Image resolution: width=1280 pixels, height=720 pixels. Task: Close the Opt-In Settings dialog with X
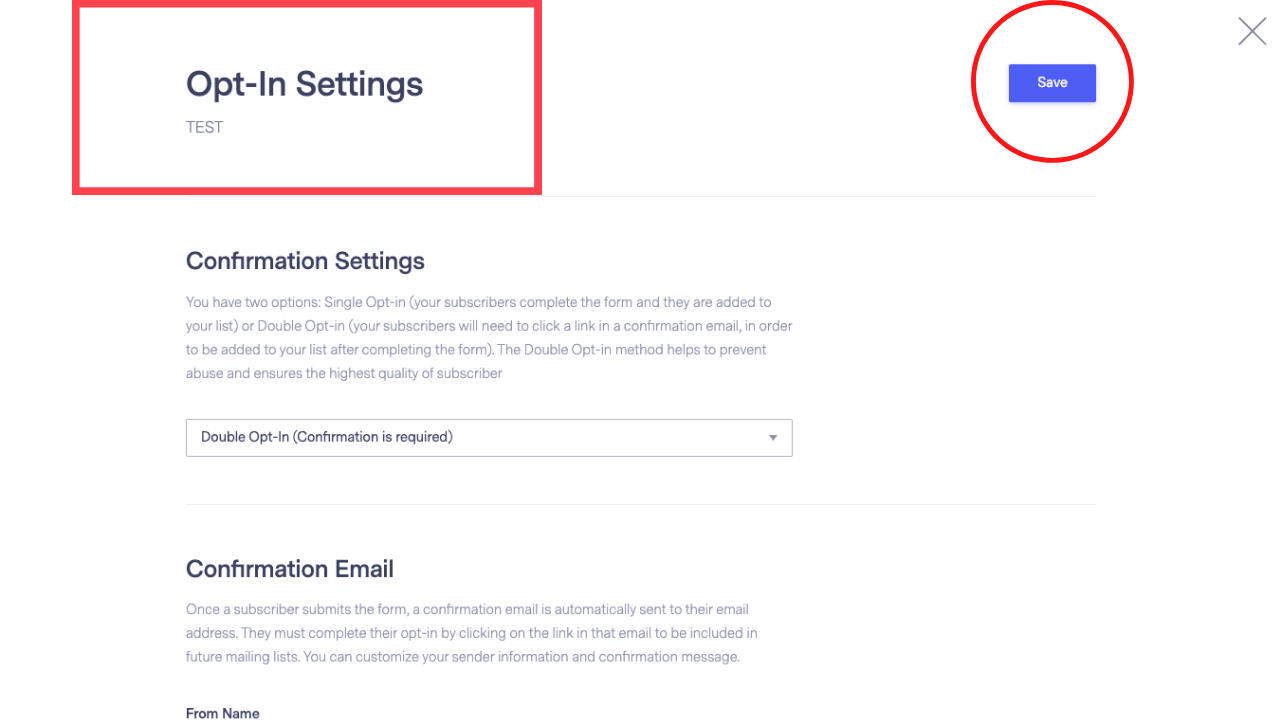click(1252, 31)
